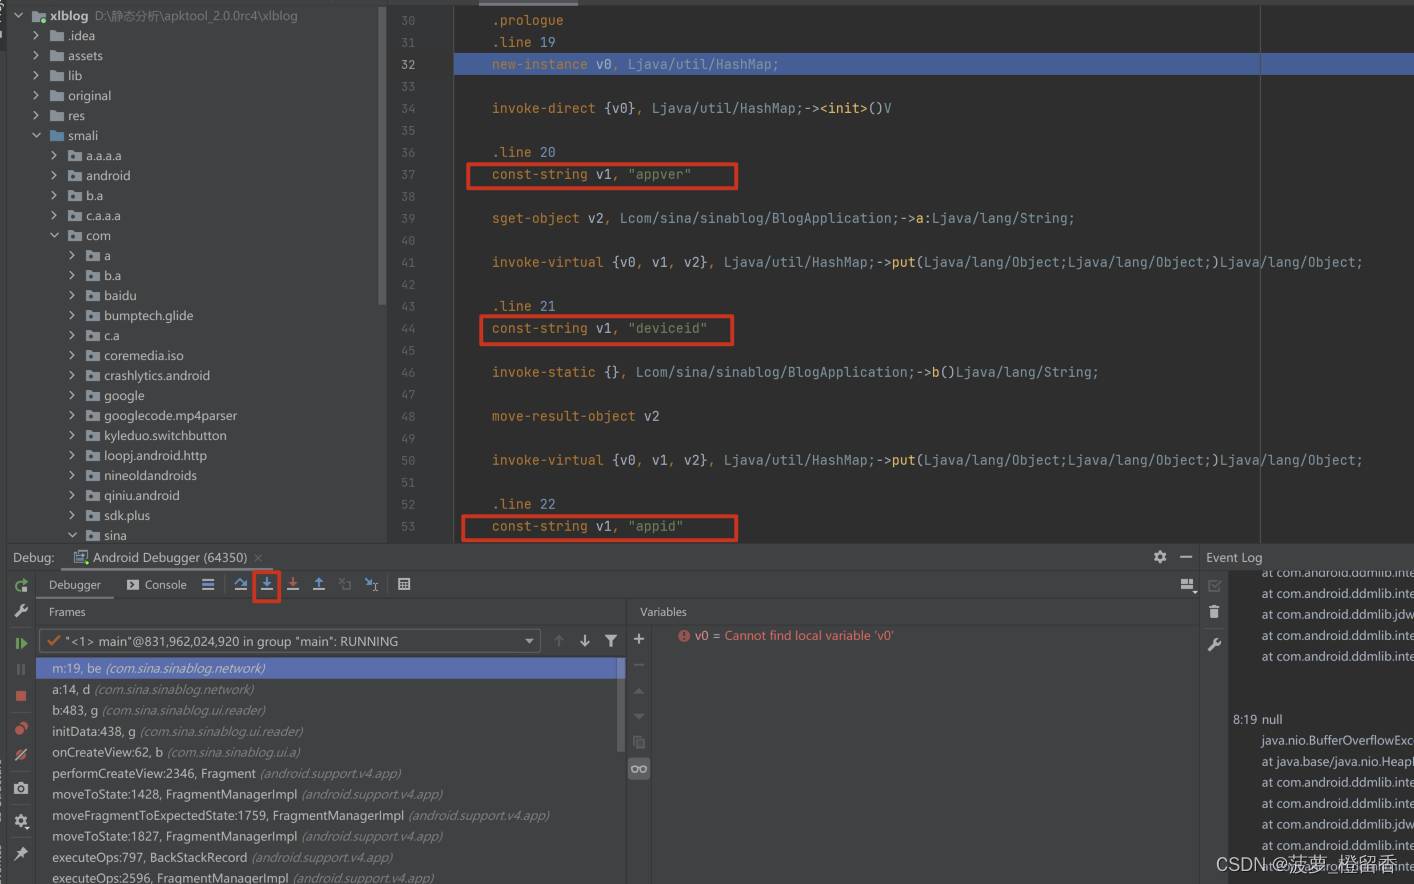Open debugger settings wrench in left strip
Screen dimensions: 1414x884
(x=21, y=610)
